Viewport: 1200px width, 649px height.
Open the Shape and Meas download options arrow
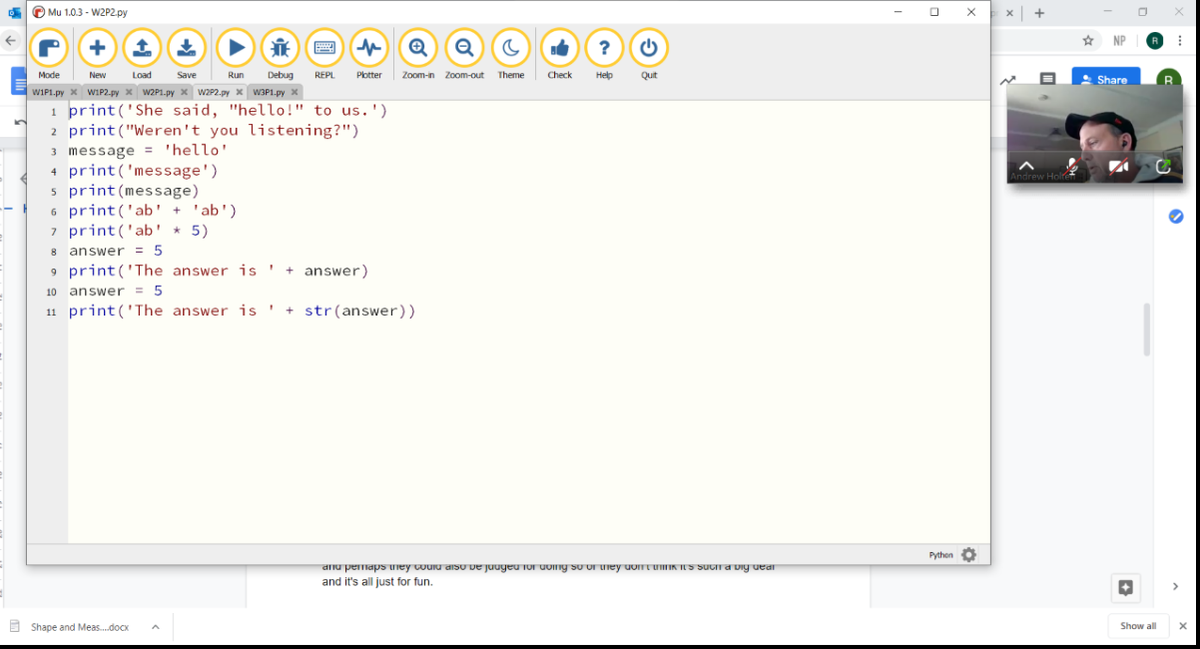(155, 627)
